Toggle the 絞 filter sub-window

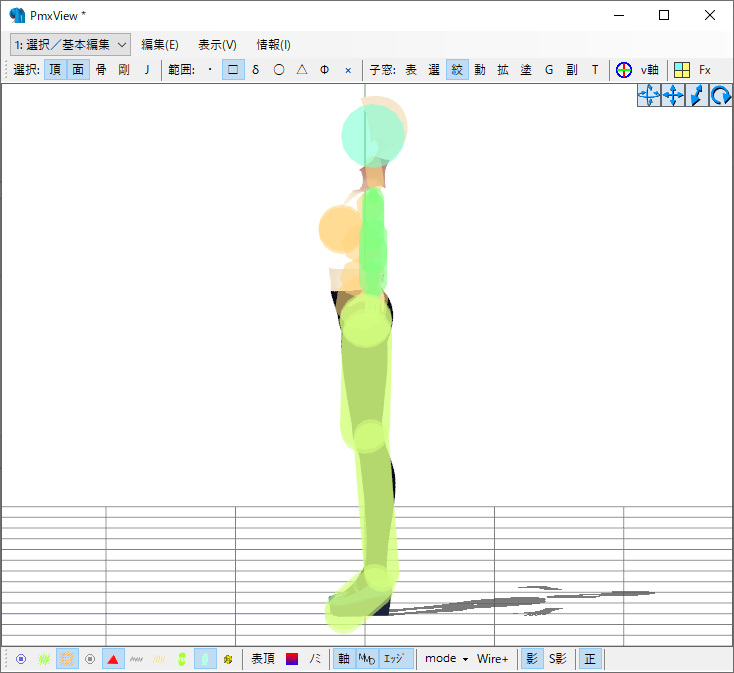point(457,70)
